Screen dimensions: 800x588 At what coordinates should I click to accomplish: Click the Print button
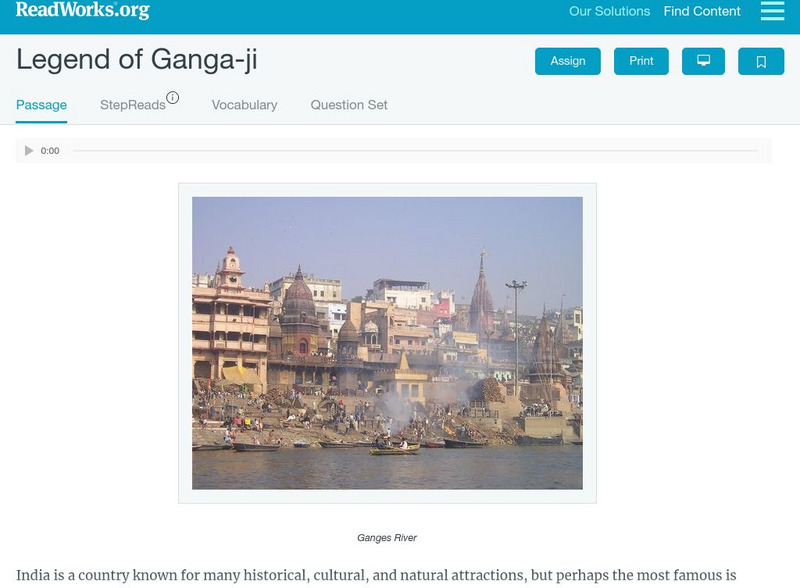click(641, 61)
